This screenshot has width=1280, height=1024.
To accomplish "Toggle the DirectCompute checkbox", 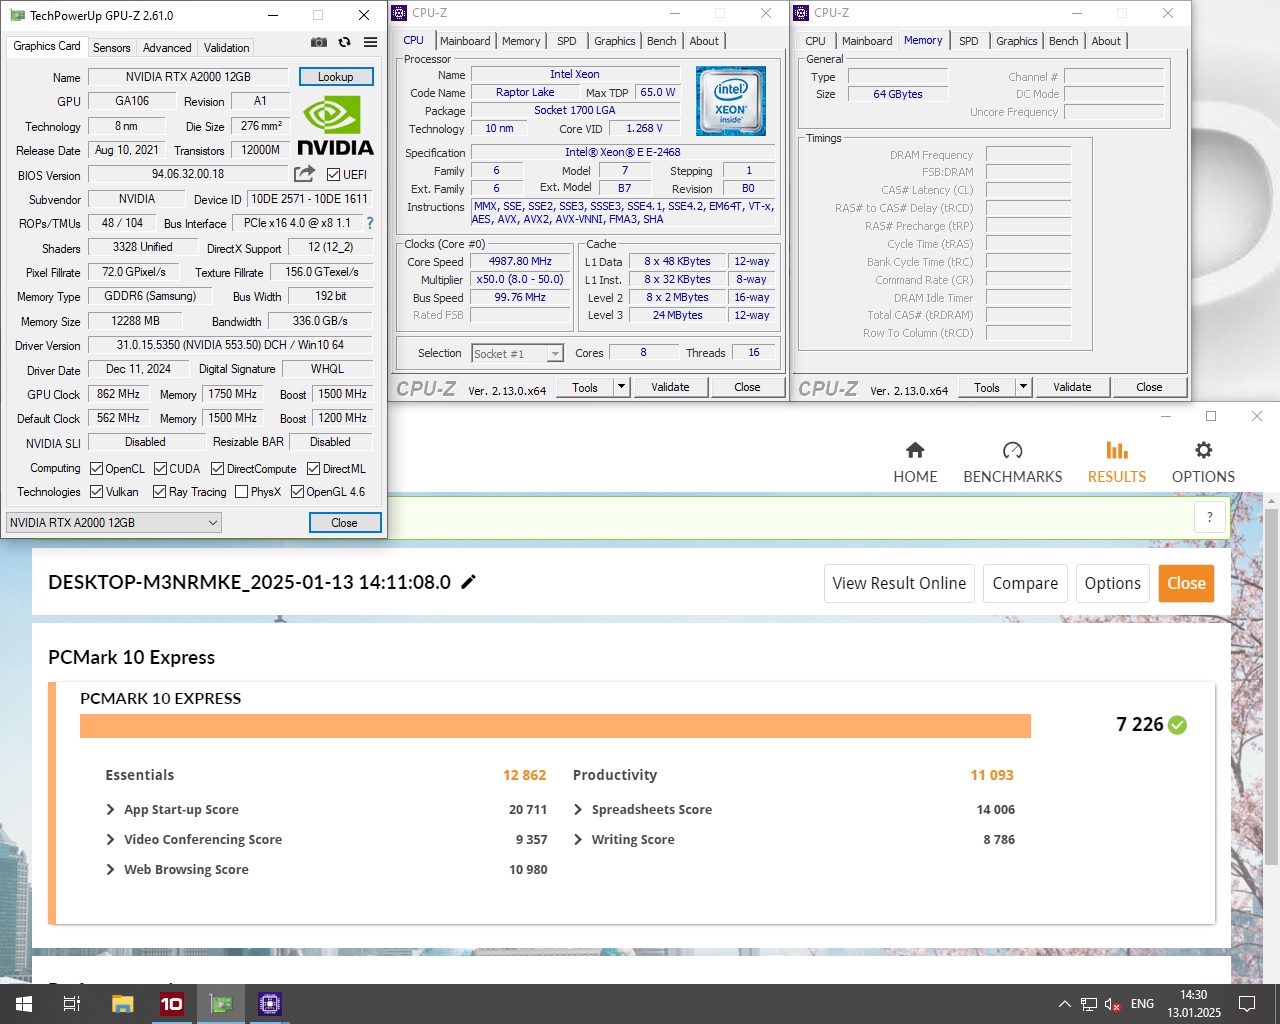I will pos(217,468).
